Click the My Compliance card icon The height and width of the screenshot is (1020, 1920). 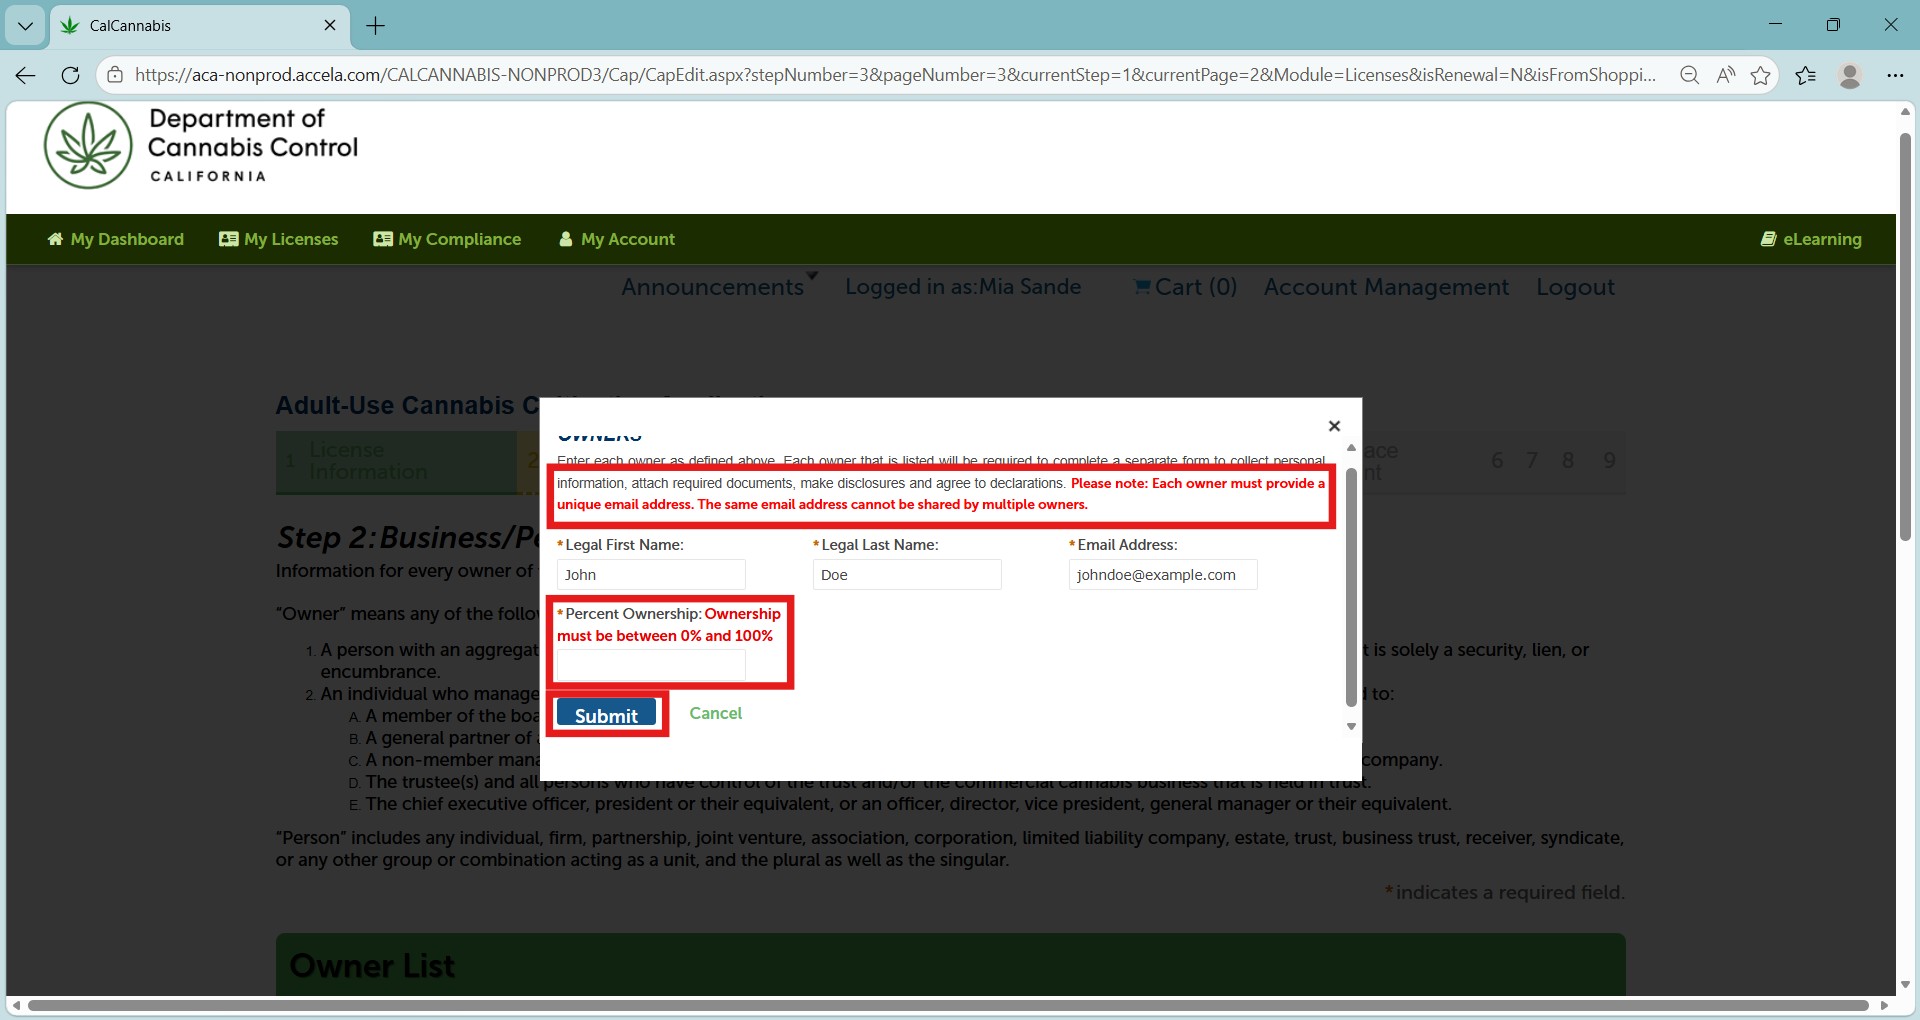[x=382, y=239]
